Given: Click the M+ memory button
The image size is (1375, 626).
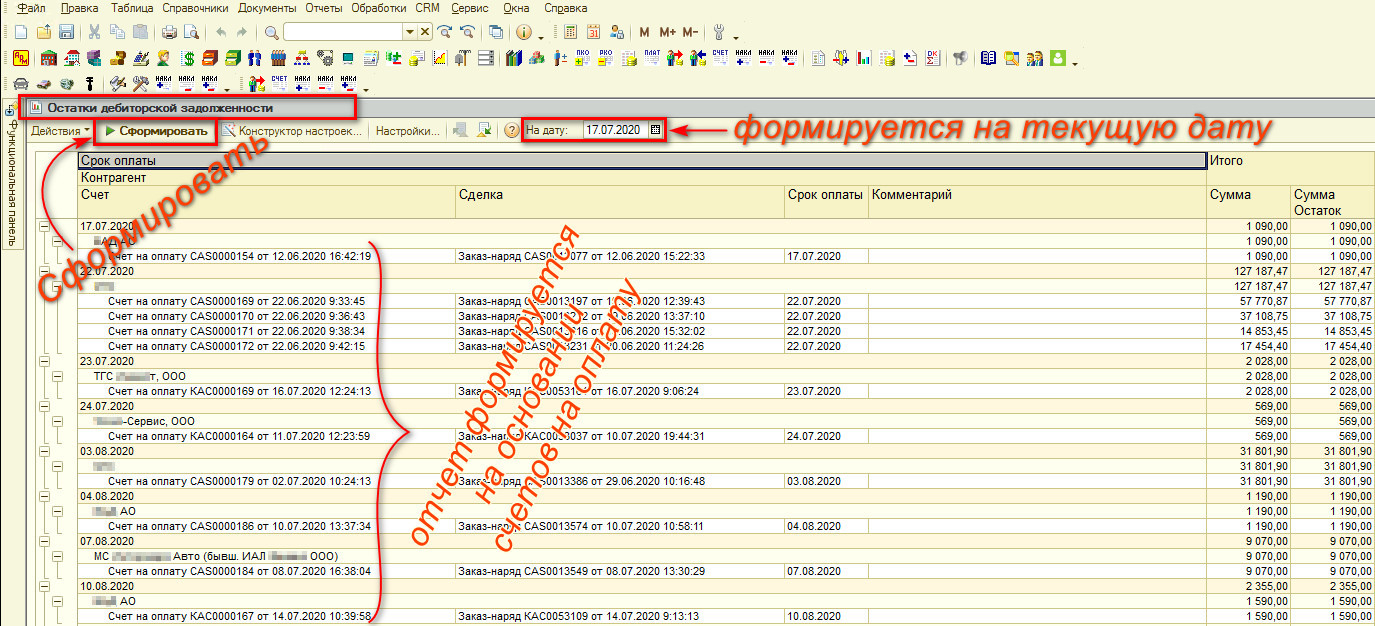Looking at the screenshot, I should click(667, 32).
